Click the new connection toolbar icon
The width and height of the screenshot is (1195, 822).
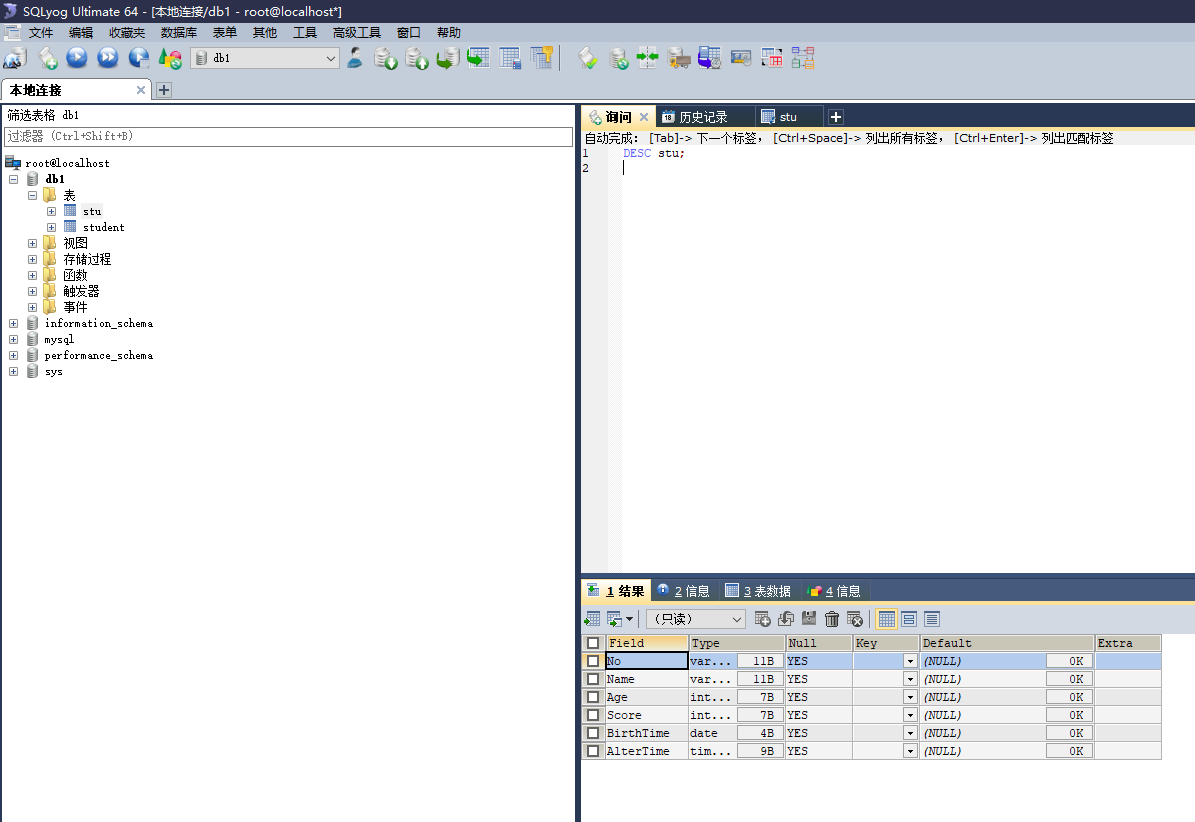[15, 58]
